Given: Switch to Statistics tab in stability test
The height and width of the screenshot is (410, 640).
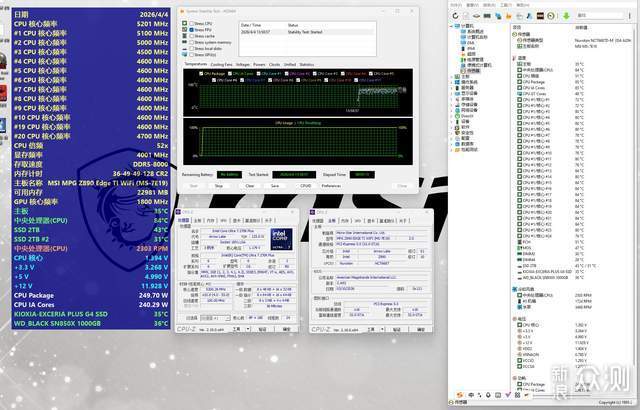Looking at the screenshot, I should 307,64.
